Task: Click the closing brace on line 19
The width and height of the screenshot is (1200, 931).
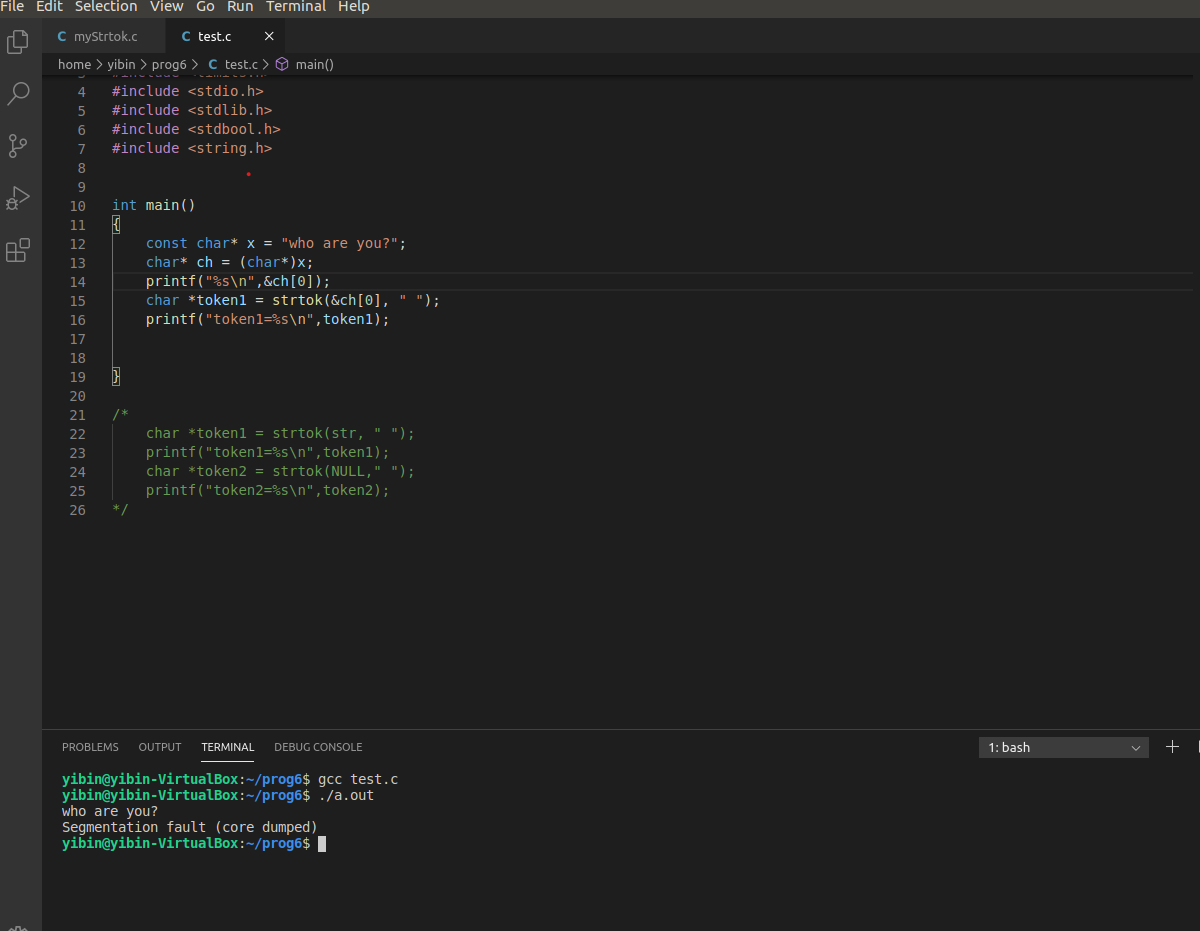Action: click(116, 376)
